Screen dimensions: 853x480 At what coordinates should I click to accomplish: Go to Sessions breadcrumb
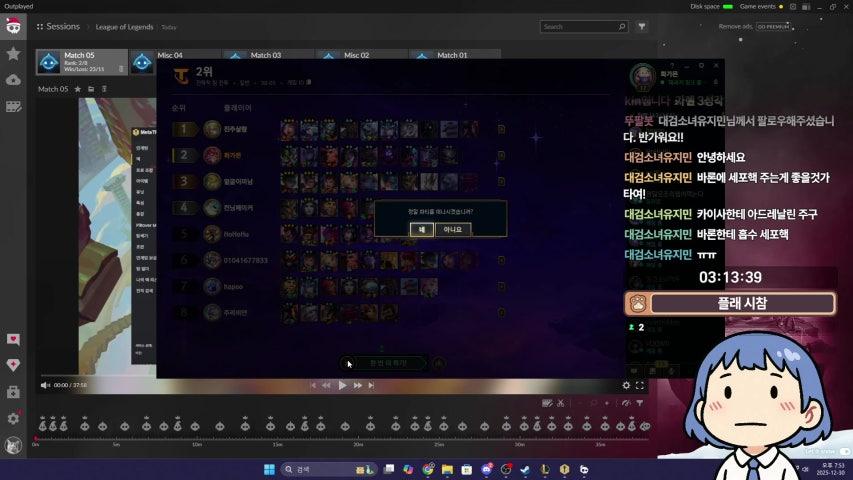coord(63,26)
